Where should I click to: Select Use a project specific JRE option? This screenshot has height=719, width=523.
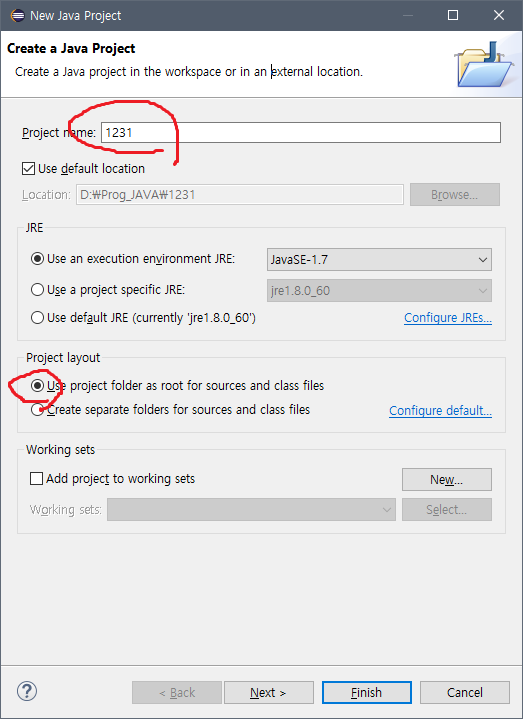[37, 290]
